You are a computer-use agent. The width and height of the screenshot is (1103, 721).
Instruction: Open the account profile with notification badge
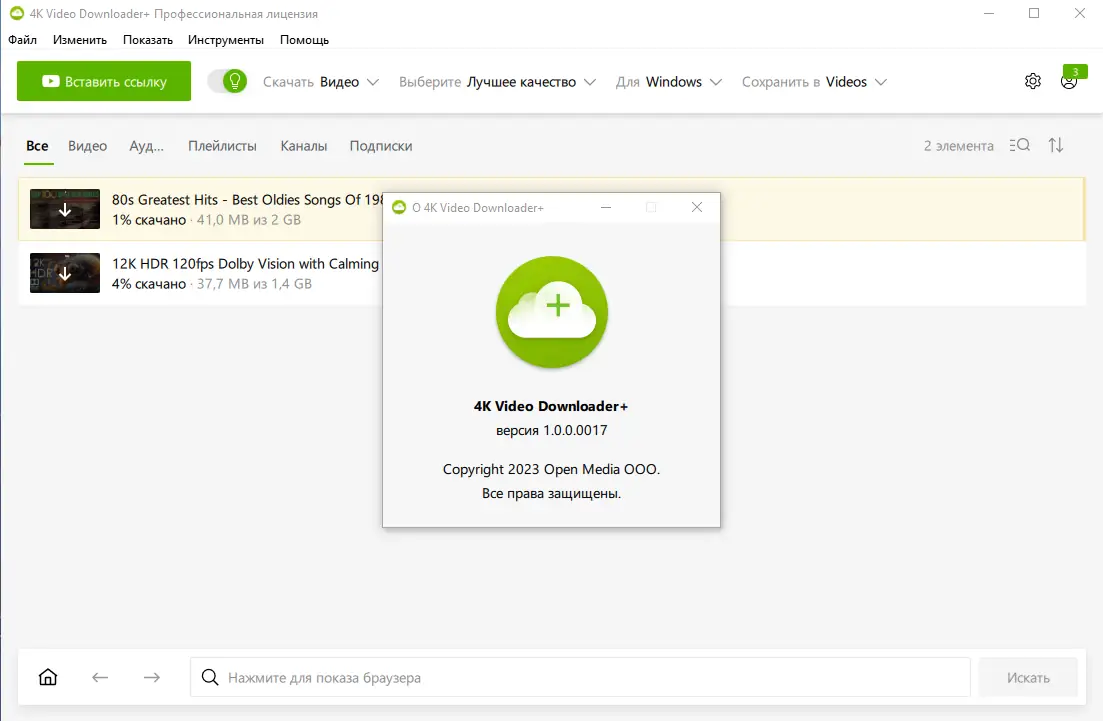(1068, 83)
